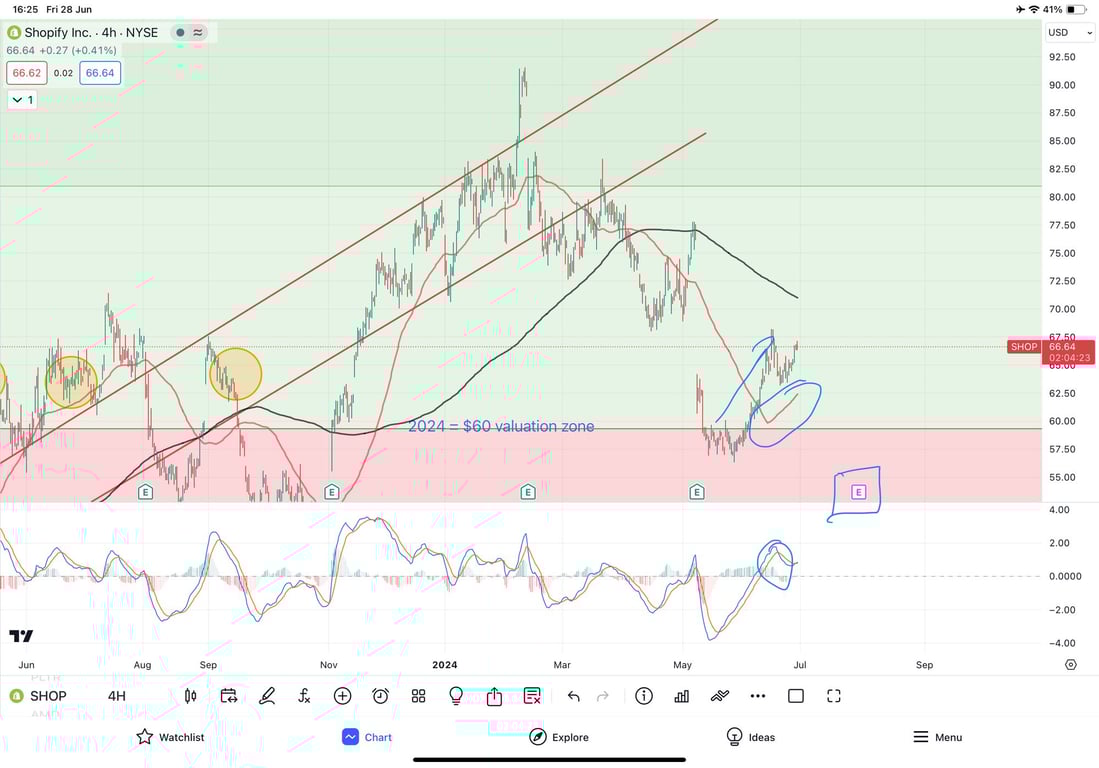Toggle the approximate-equal data mode icon
1099x768 pixels.
pyautogui.click(x=198, y=32)
